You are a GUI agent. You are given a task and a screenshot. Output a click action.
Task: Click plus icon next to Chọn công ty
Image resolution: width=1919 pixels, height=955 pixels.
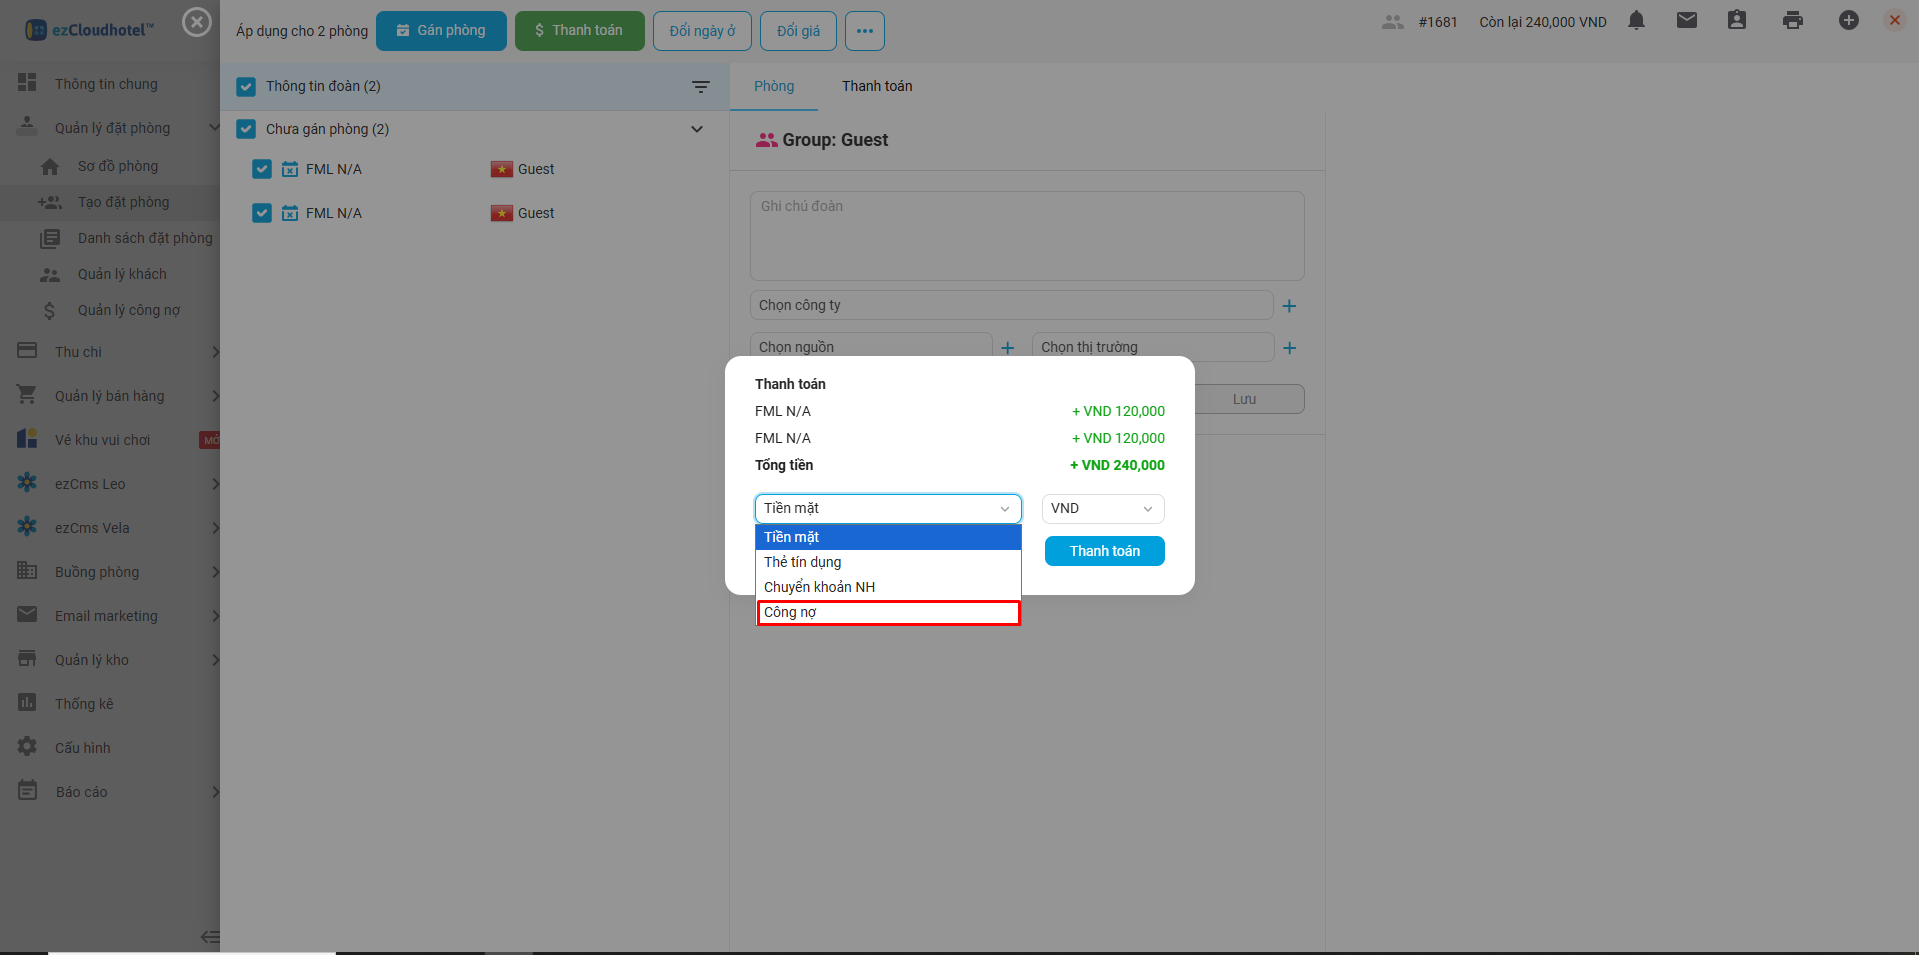[1289, 306]
